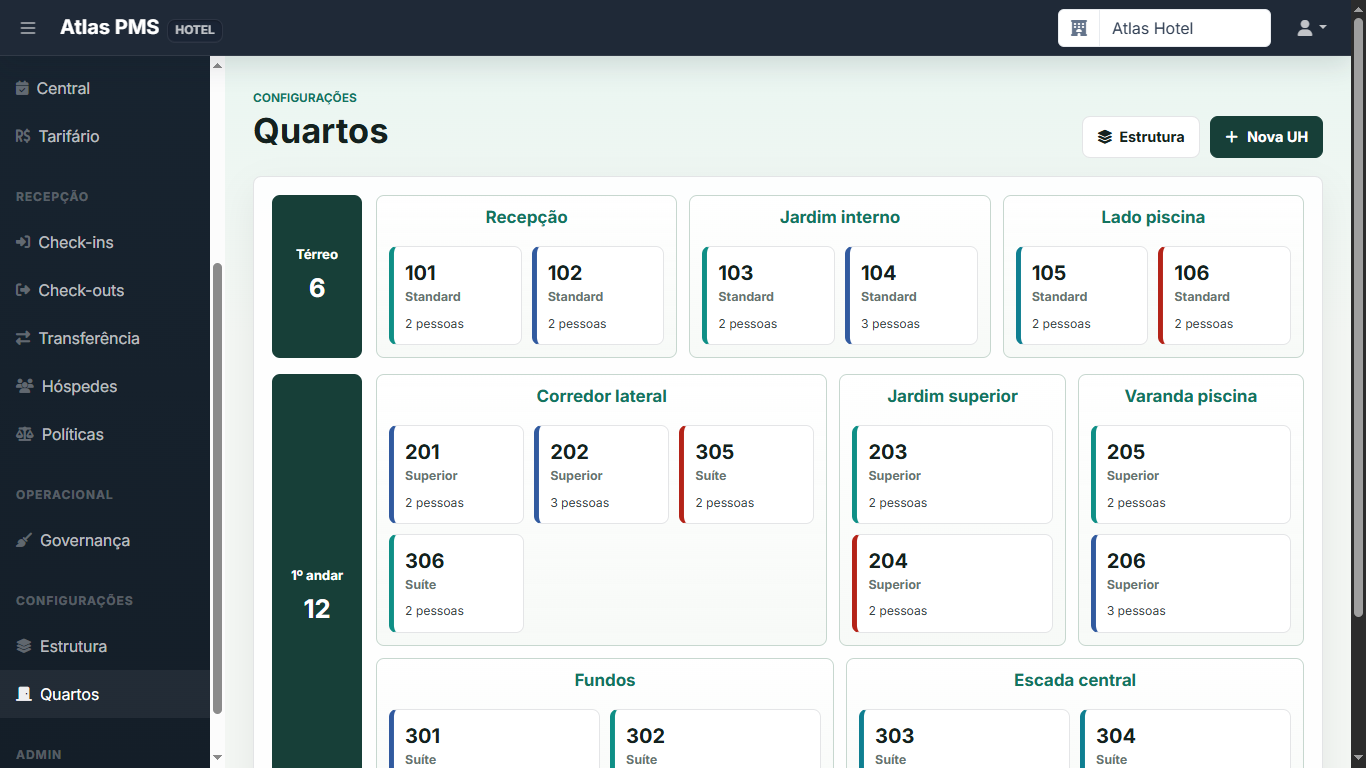Click the Estrutura button in header

click(x=1141, y=137)
